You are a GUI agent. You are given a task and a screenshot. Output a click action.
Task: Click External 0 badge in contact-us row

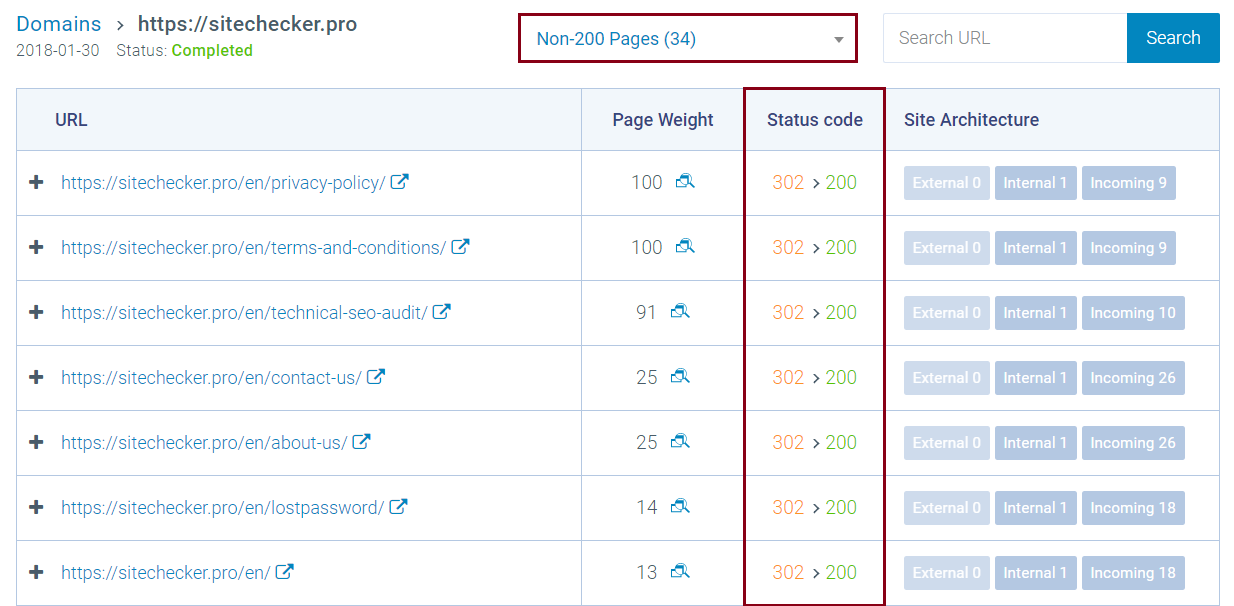[947, 378]
